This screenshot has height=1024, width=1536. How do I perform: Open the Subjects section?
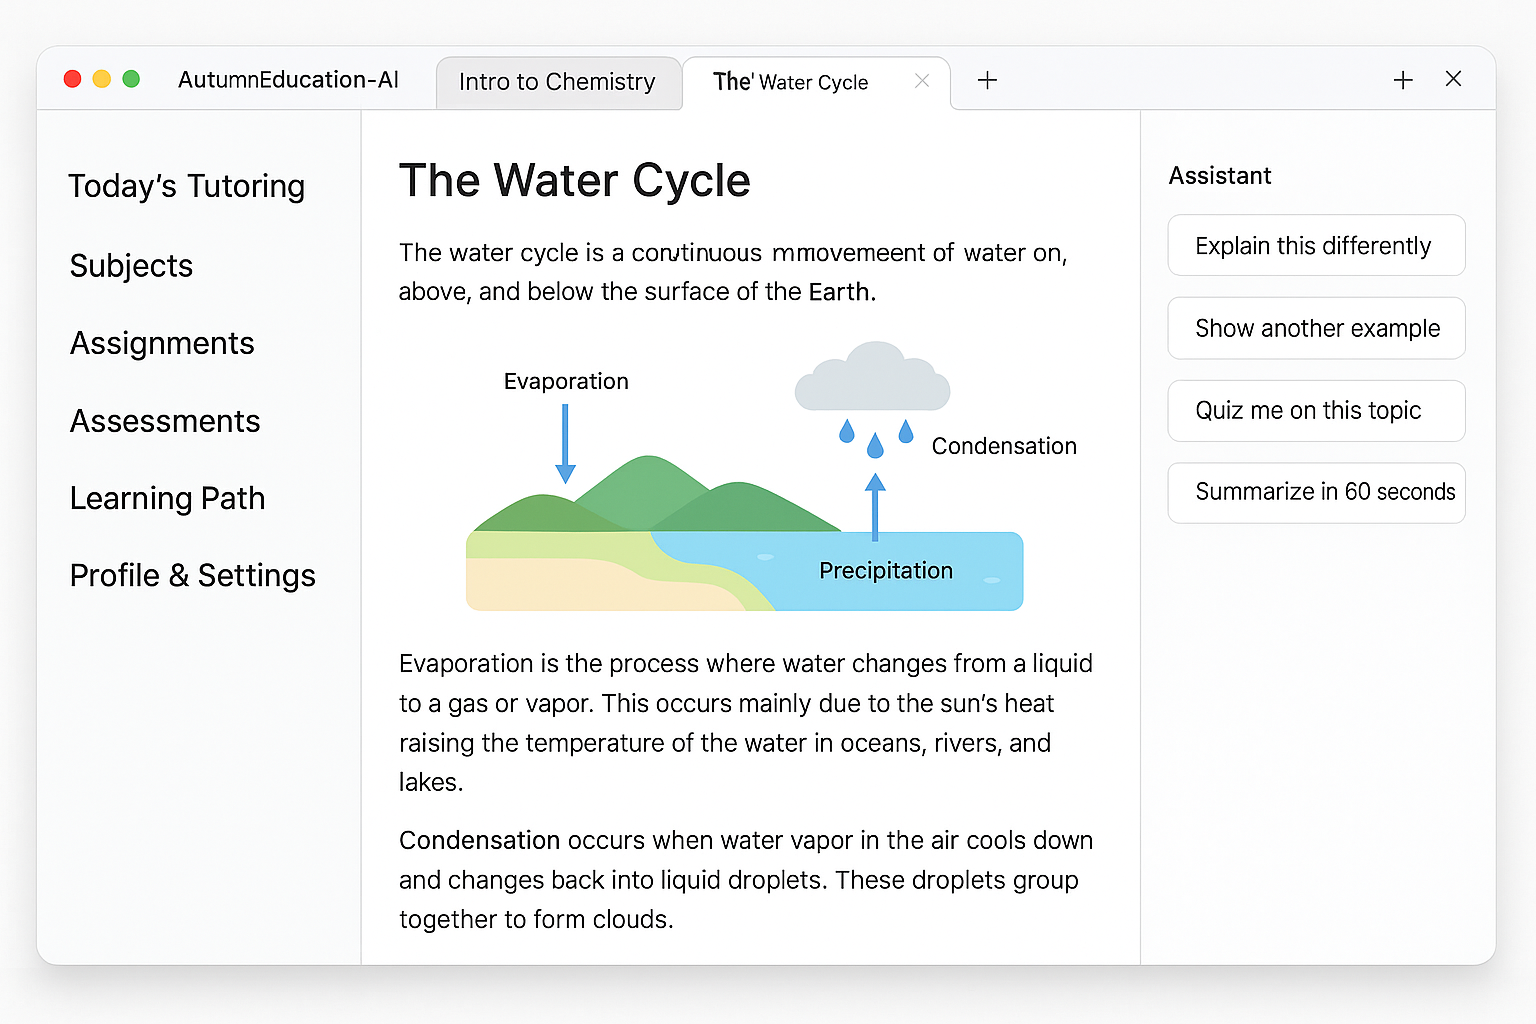[131, 266]
